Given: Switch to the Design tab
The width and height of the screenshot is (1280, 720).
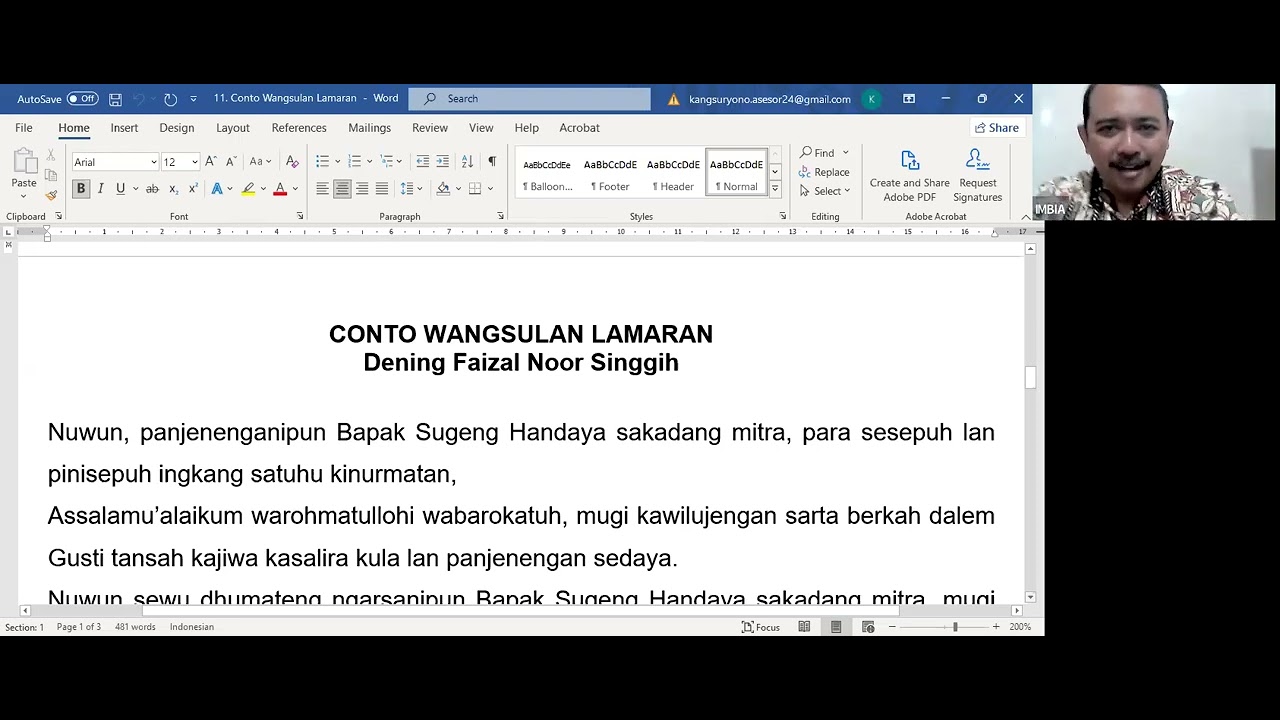Looking at the screenshot, I should click(177, 128).
